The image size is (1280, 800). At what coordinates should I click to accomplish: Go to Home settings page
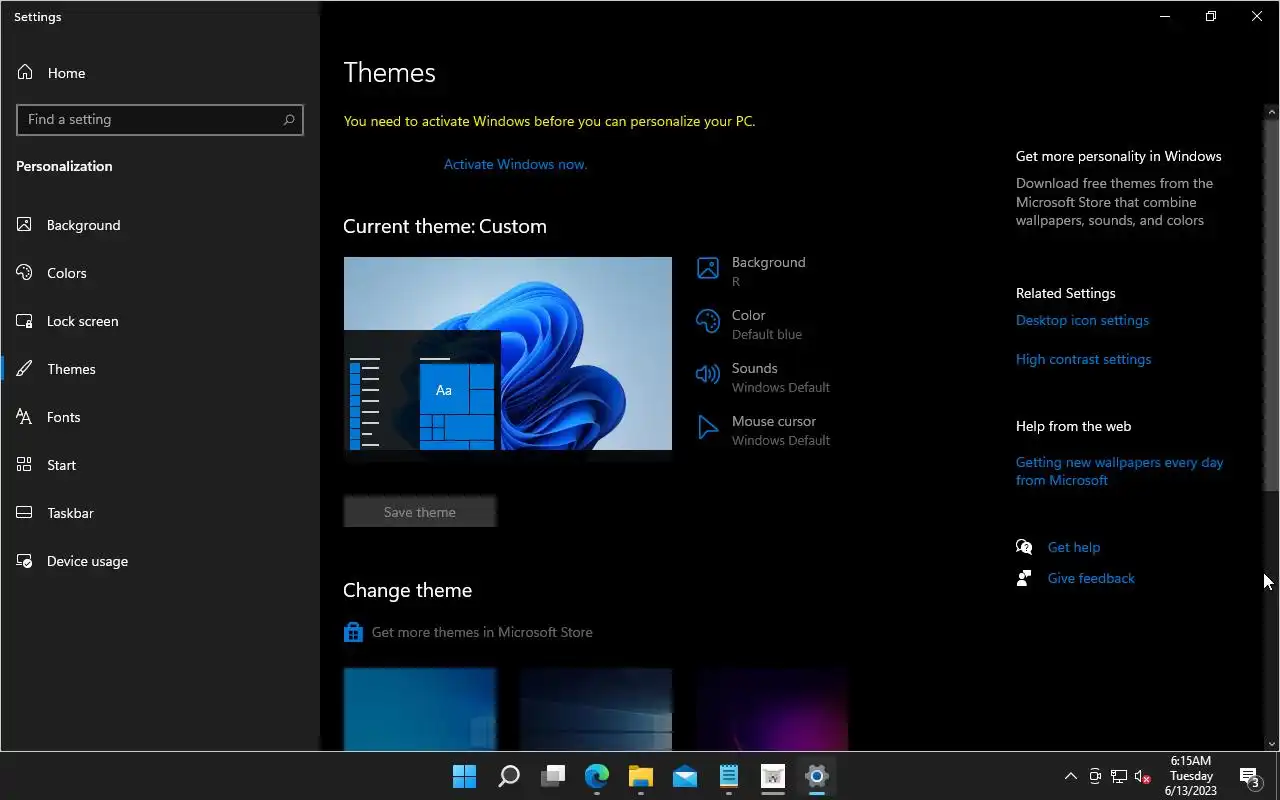[x=66, y=73]
